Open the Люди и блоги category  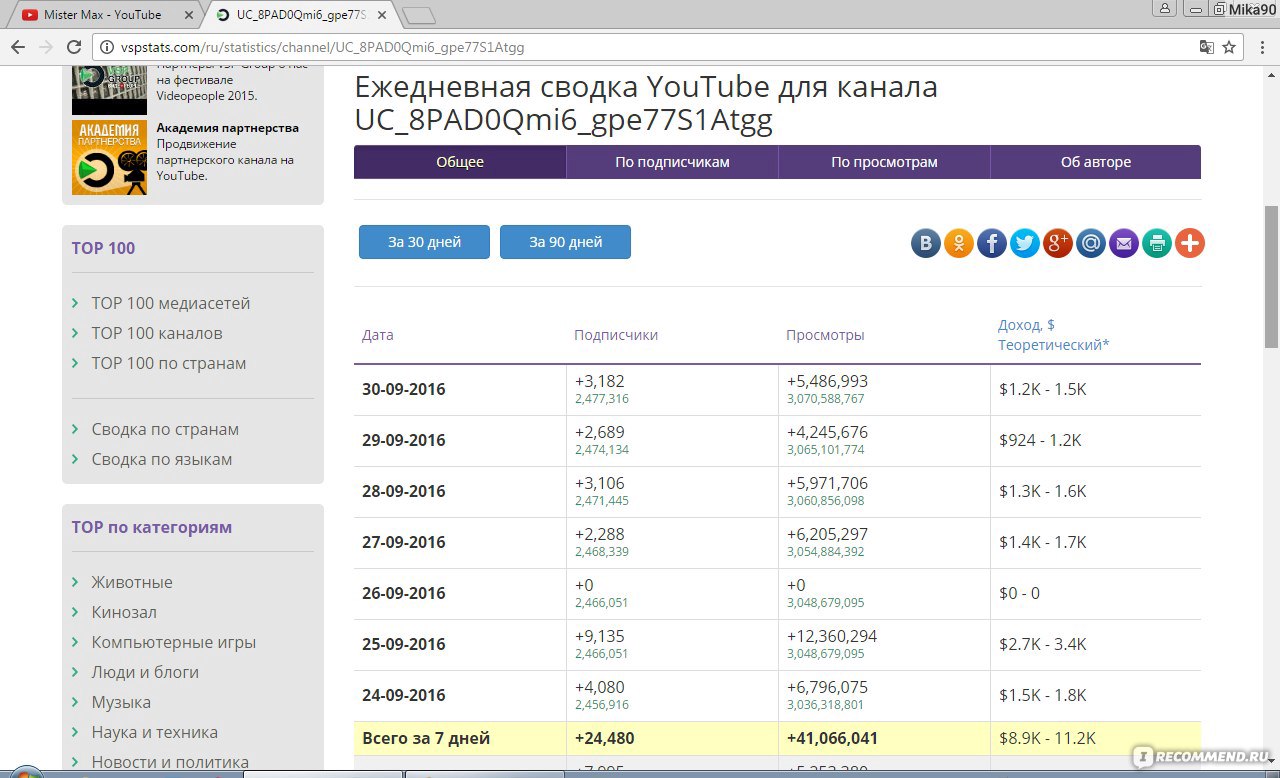(145, 672)
